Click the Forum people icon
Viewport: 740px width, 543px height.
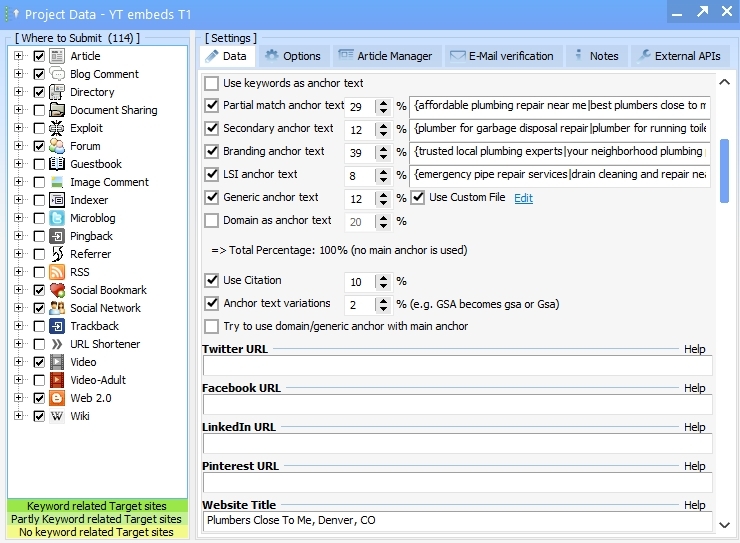(57, 146)
